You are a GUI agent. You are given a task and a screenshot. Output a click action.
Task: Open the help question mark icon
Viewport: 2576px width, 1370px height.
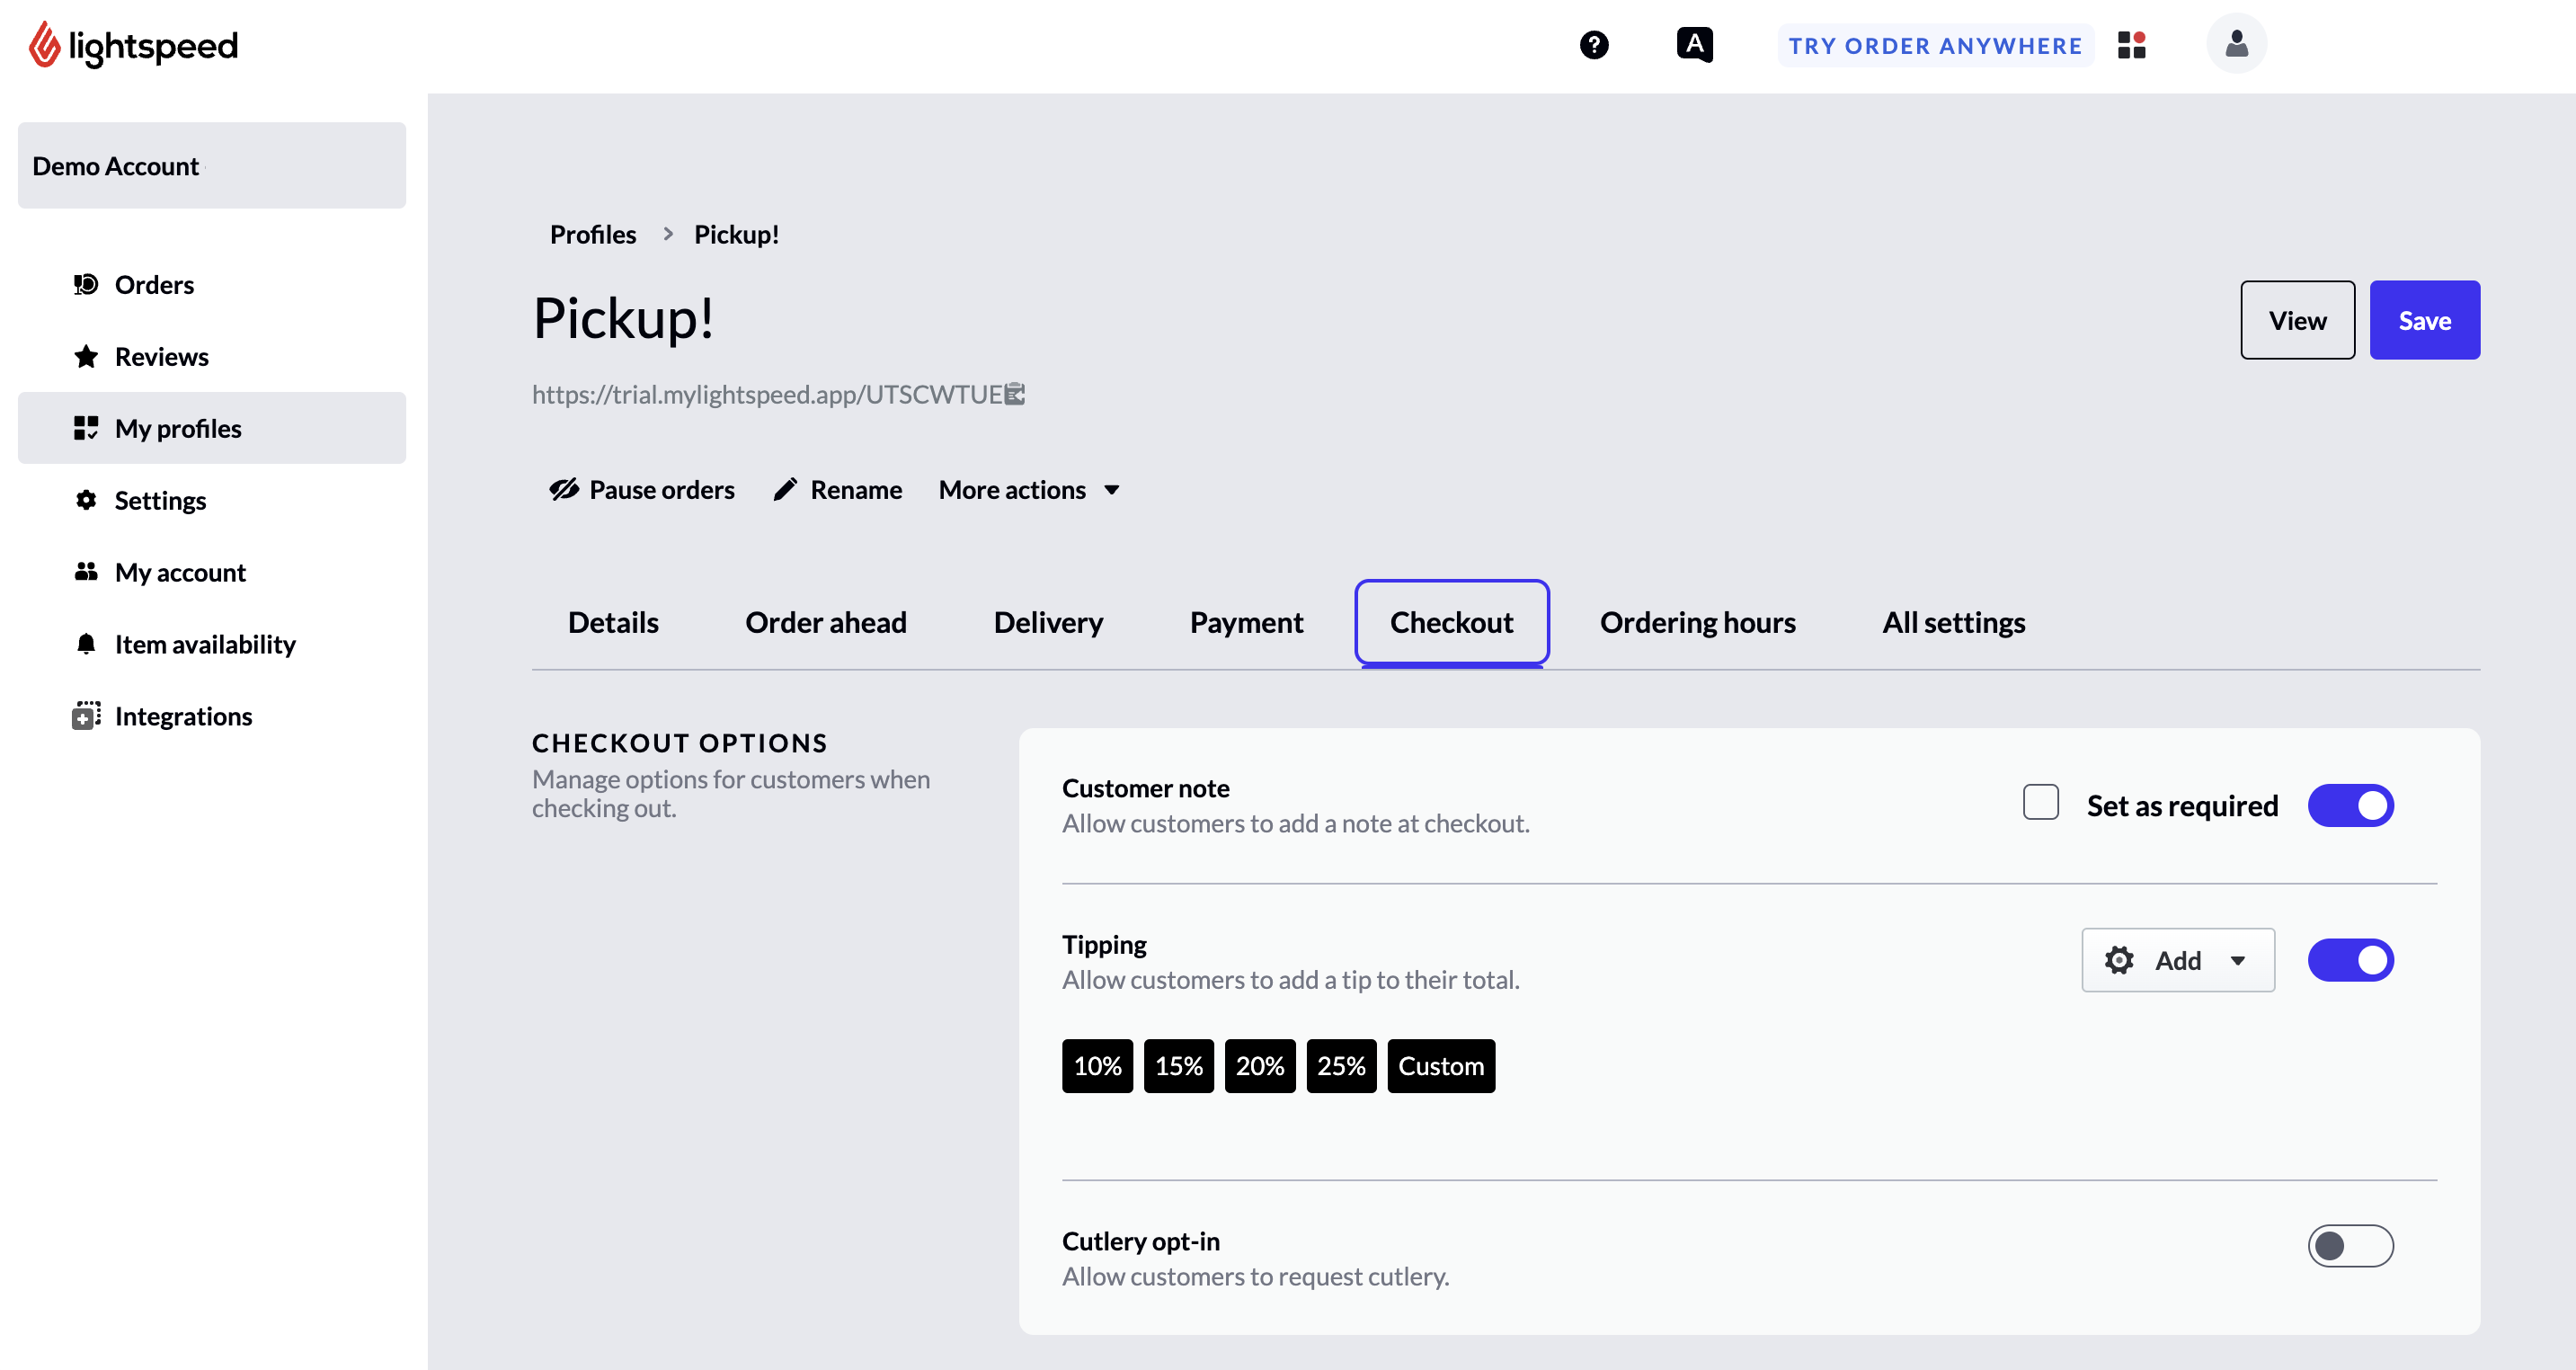click(x=1594, y=45)
